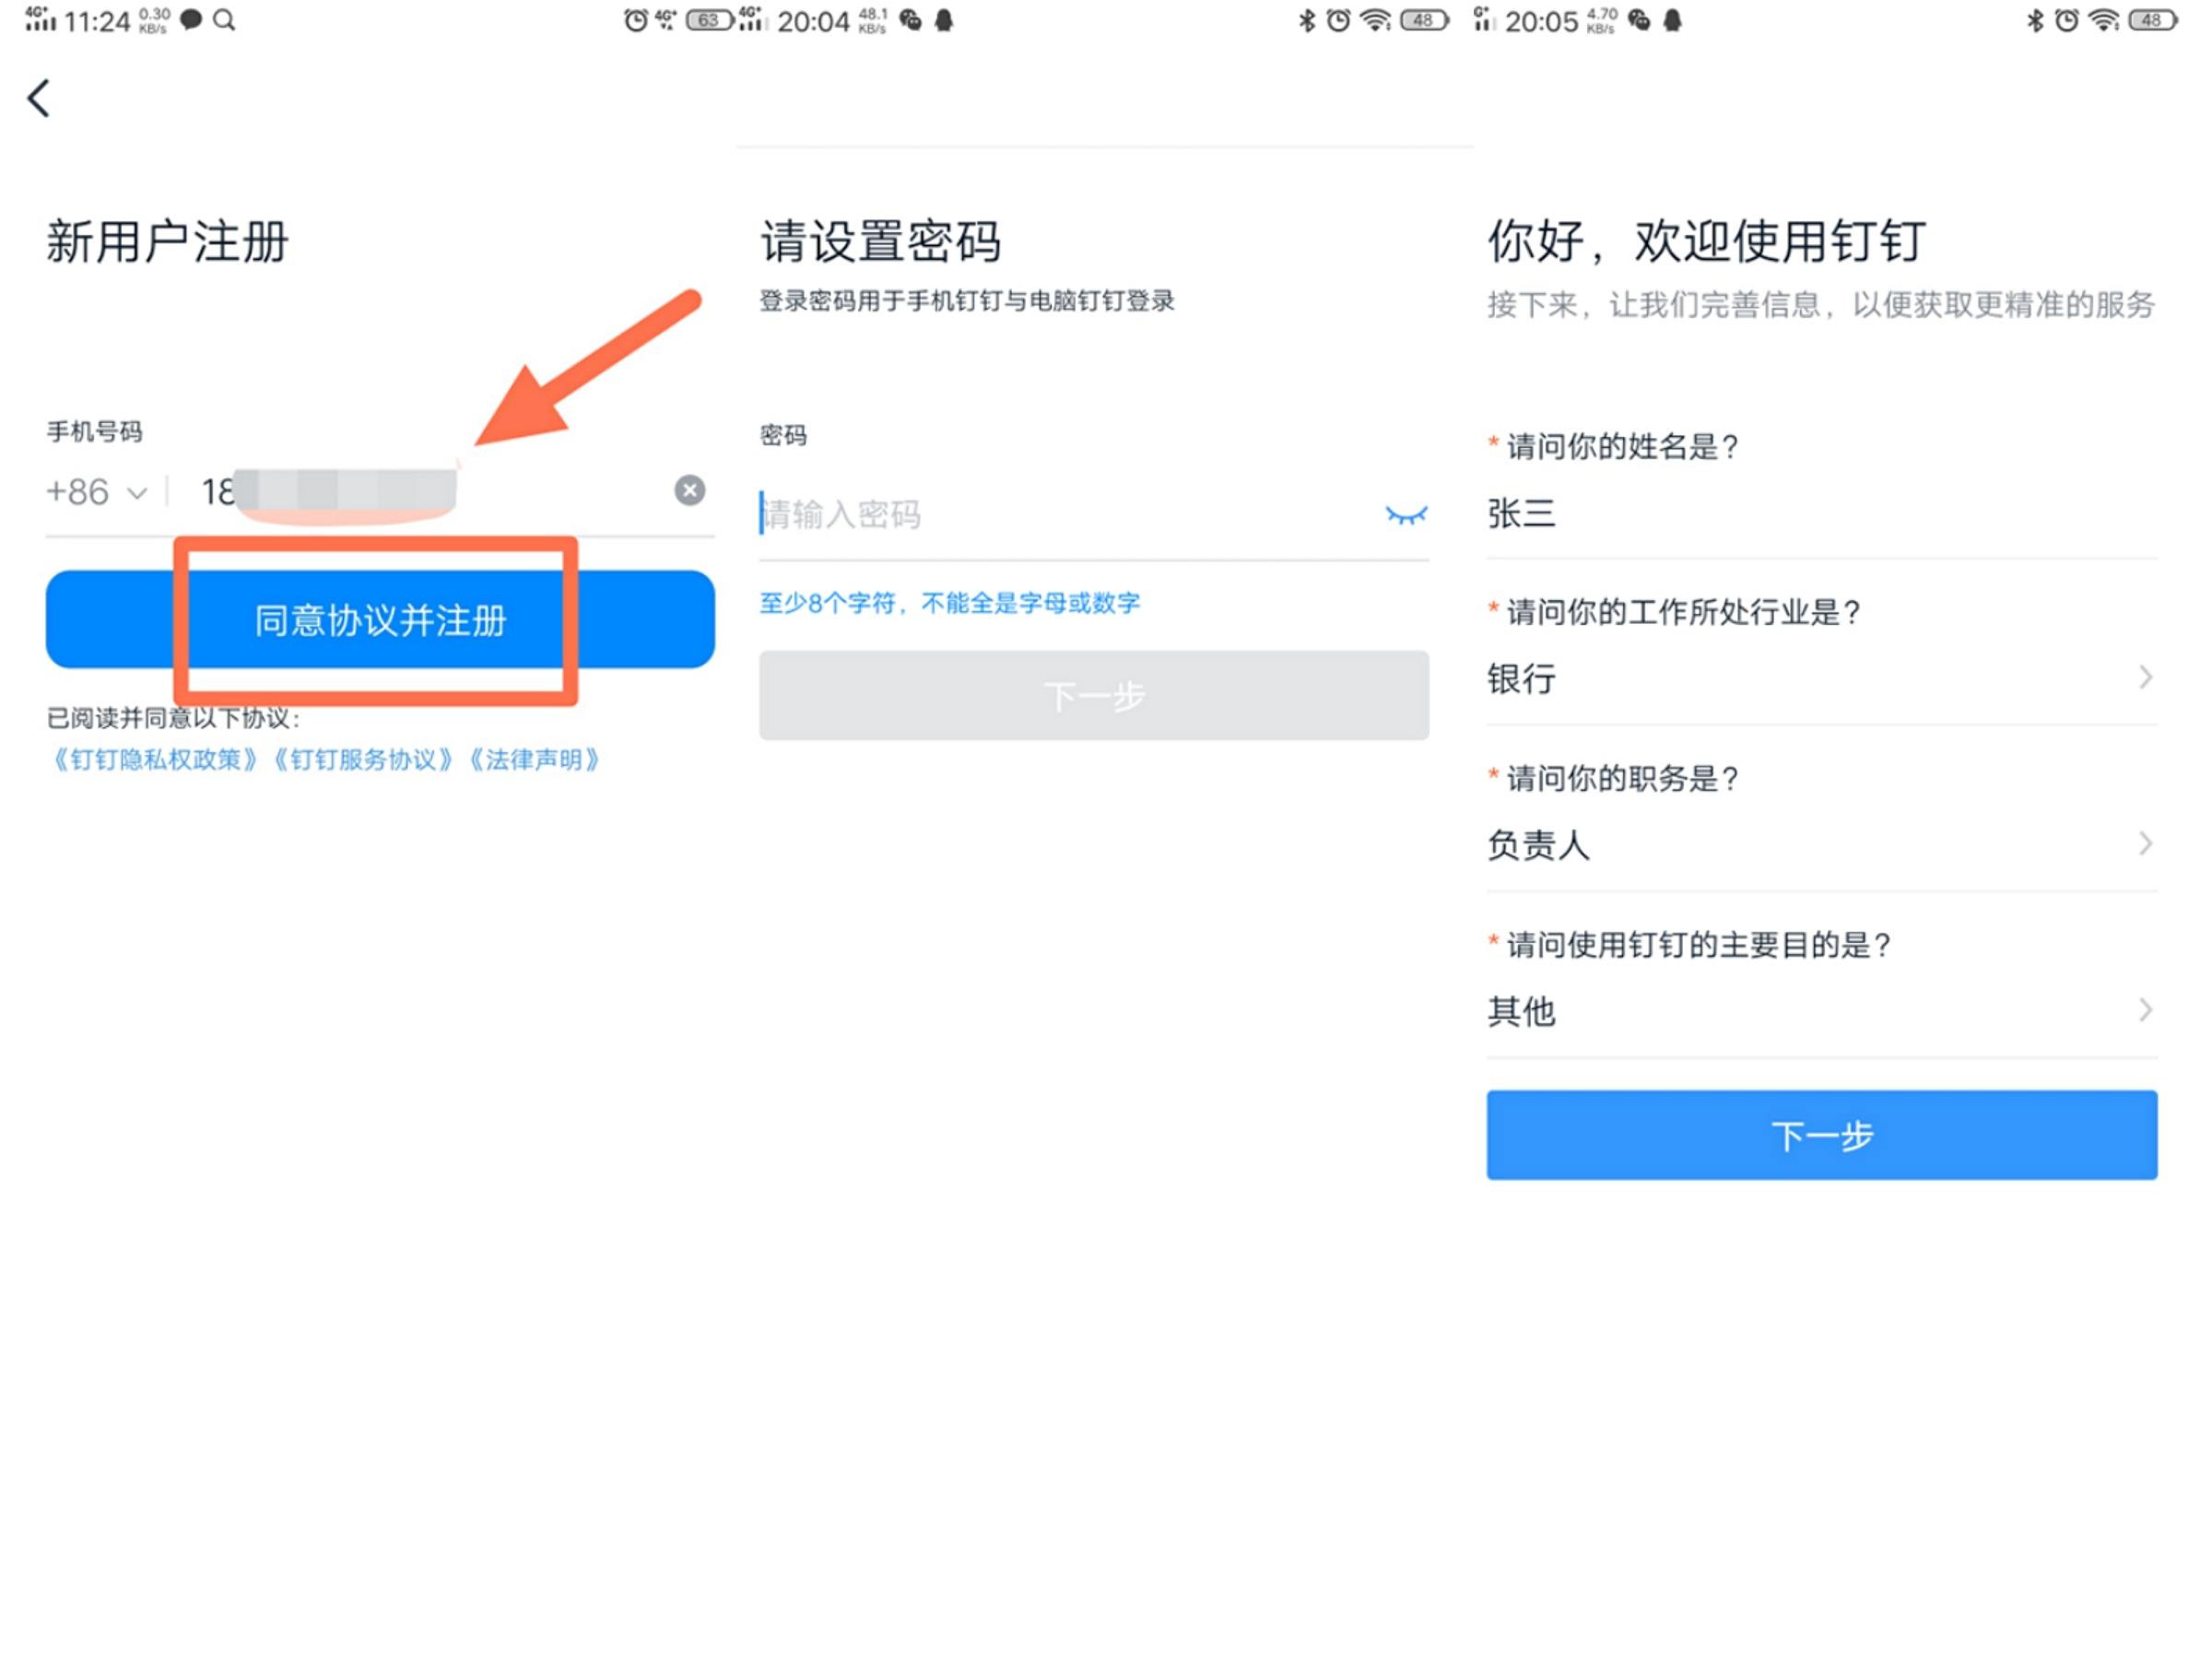This screenshot has height=1659, width=2212.
Task: Click the Bluetooth icon in the 20:04 status bar
Action: coord(1307,20)
